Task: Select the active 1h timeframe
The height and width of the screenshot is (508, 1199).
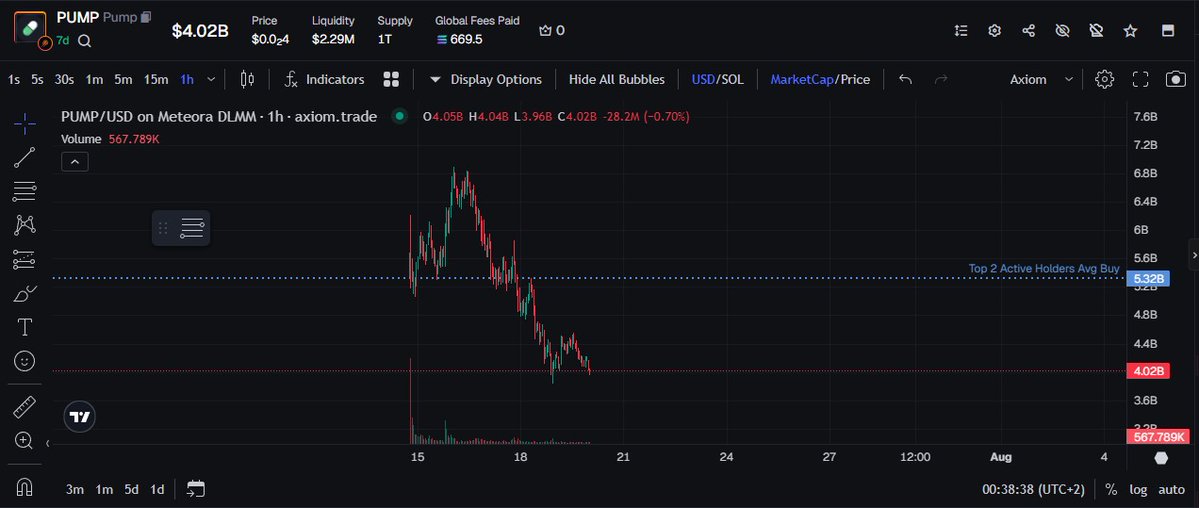Action: pyautogui.click(x=187, y=79)
